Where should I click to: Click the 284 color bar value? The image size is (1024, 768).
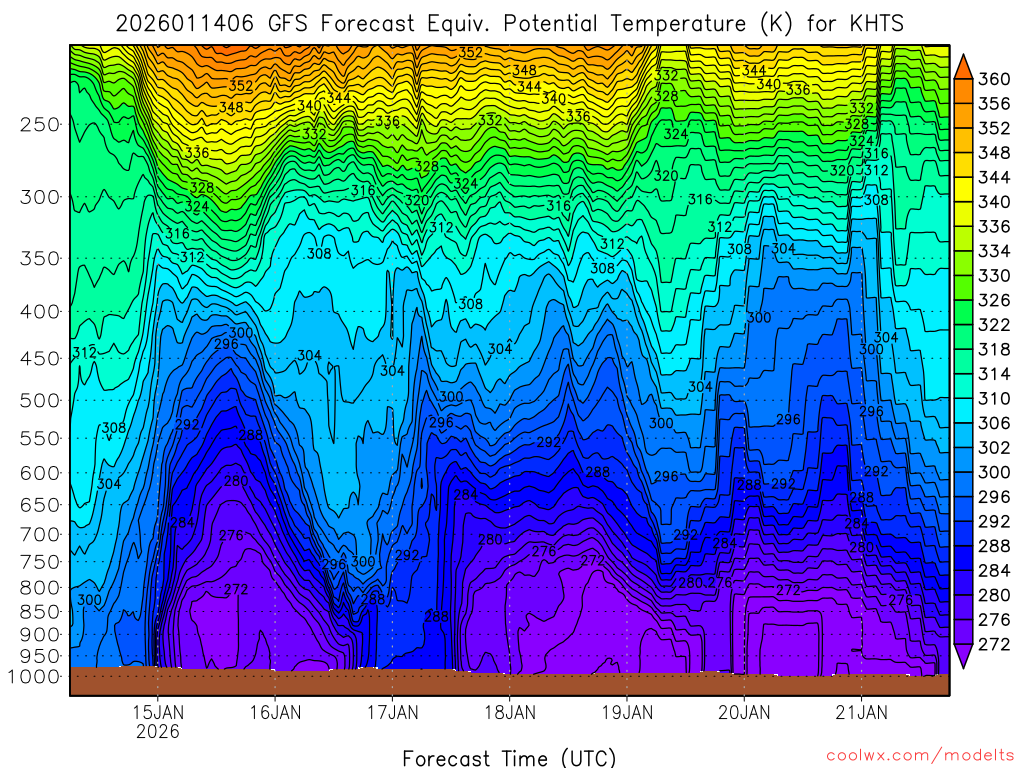pos(994,571)
